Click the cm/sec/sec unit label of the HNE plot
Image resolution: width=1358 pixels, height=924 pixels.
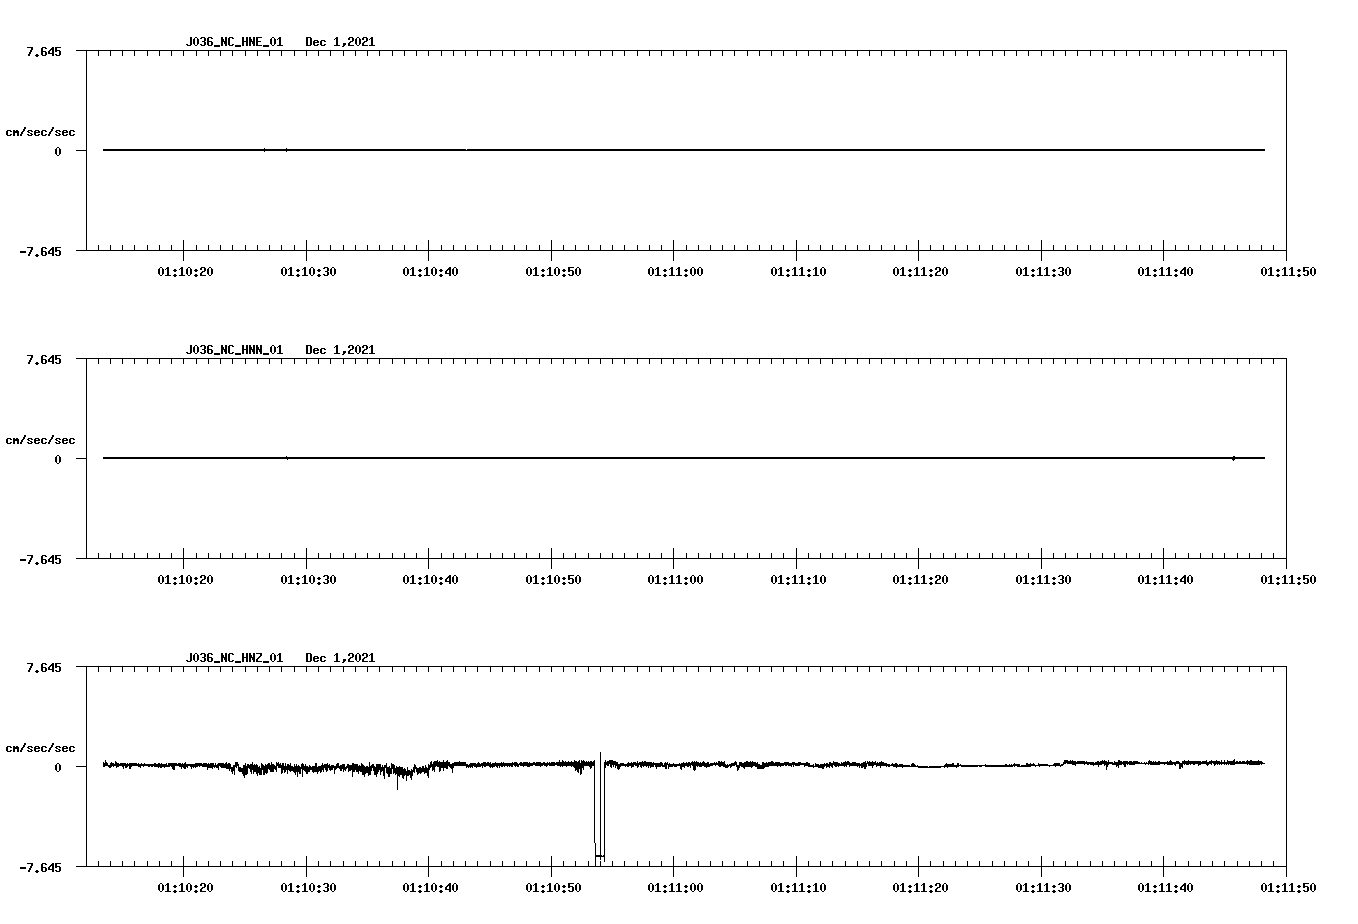coord(40,132)
